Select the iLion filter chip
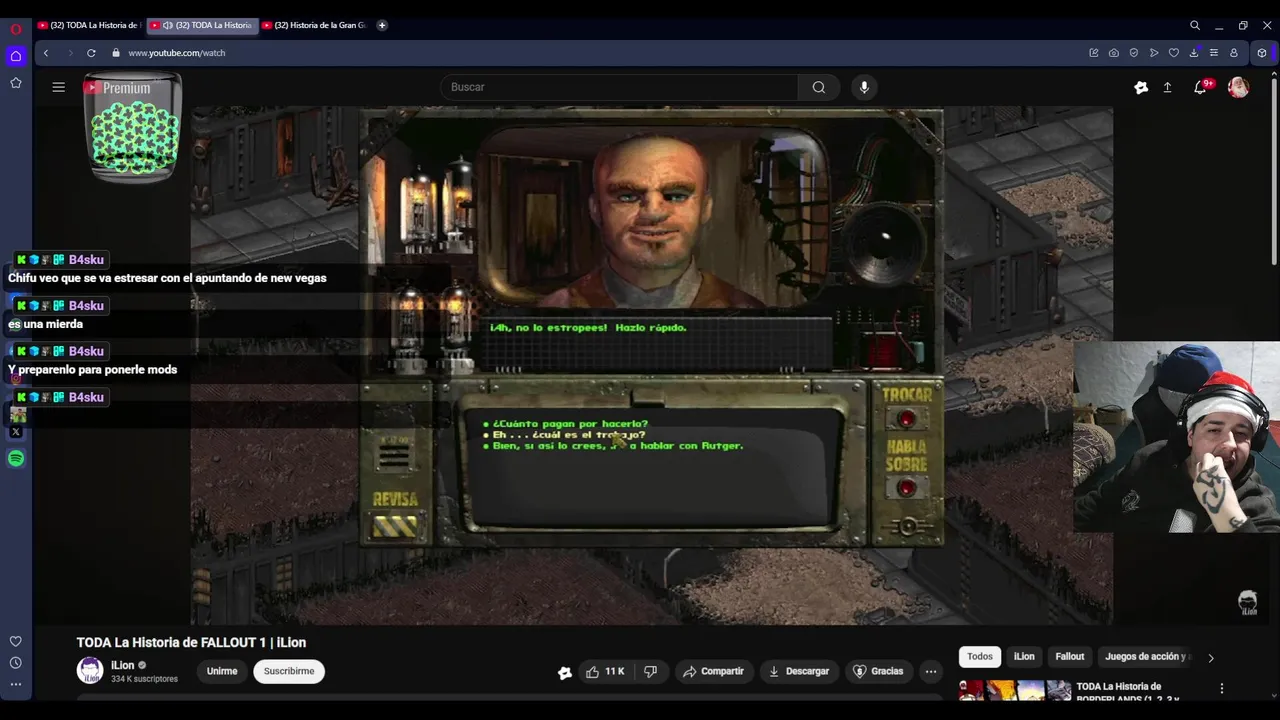Screen dimensions: 1280x720 click(1024, 657)
